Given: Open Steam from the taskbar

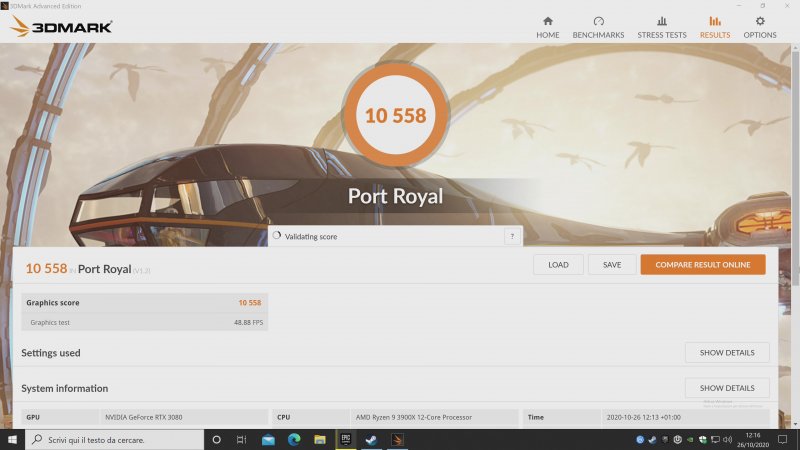Looking at the screenshot, I should coord(371,439).
